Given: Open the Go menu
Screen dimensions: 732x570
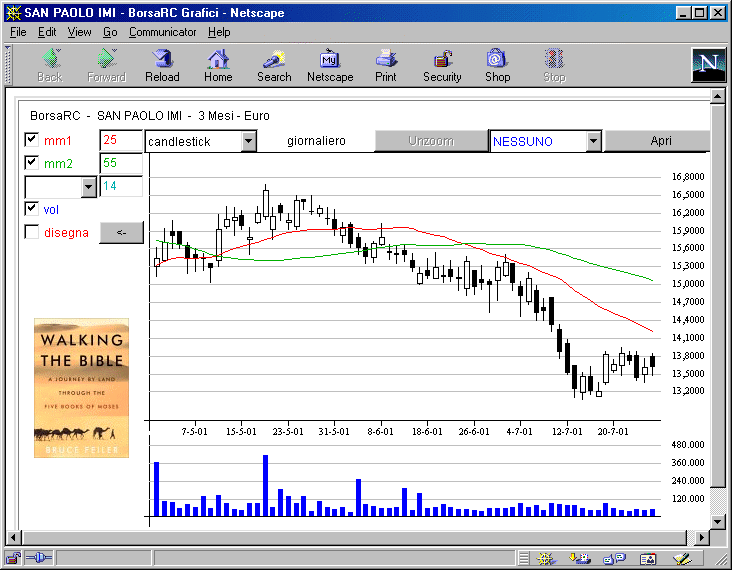Looking at the screenshot, I should click(110, 32).
